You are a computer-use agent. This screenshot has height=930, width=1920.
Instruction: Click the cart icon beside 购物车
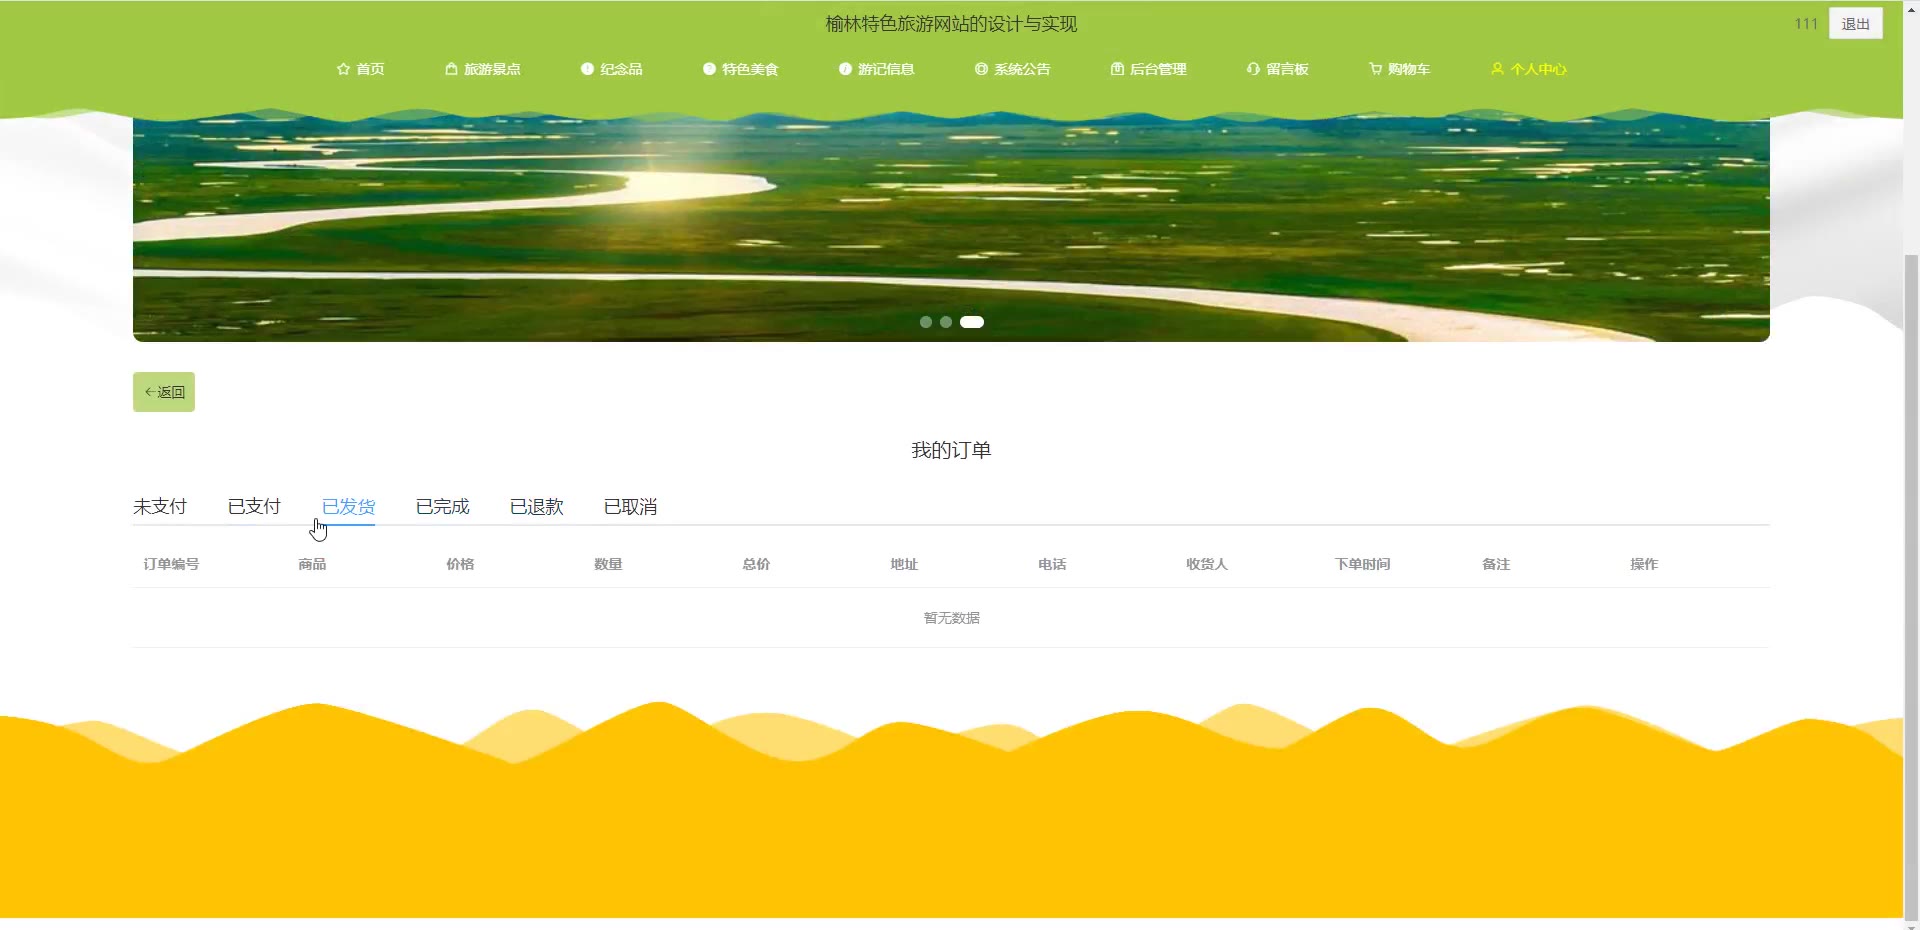coord(1375,69)
